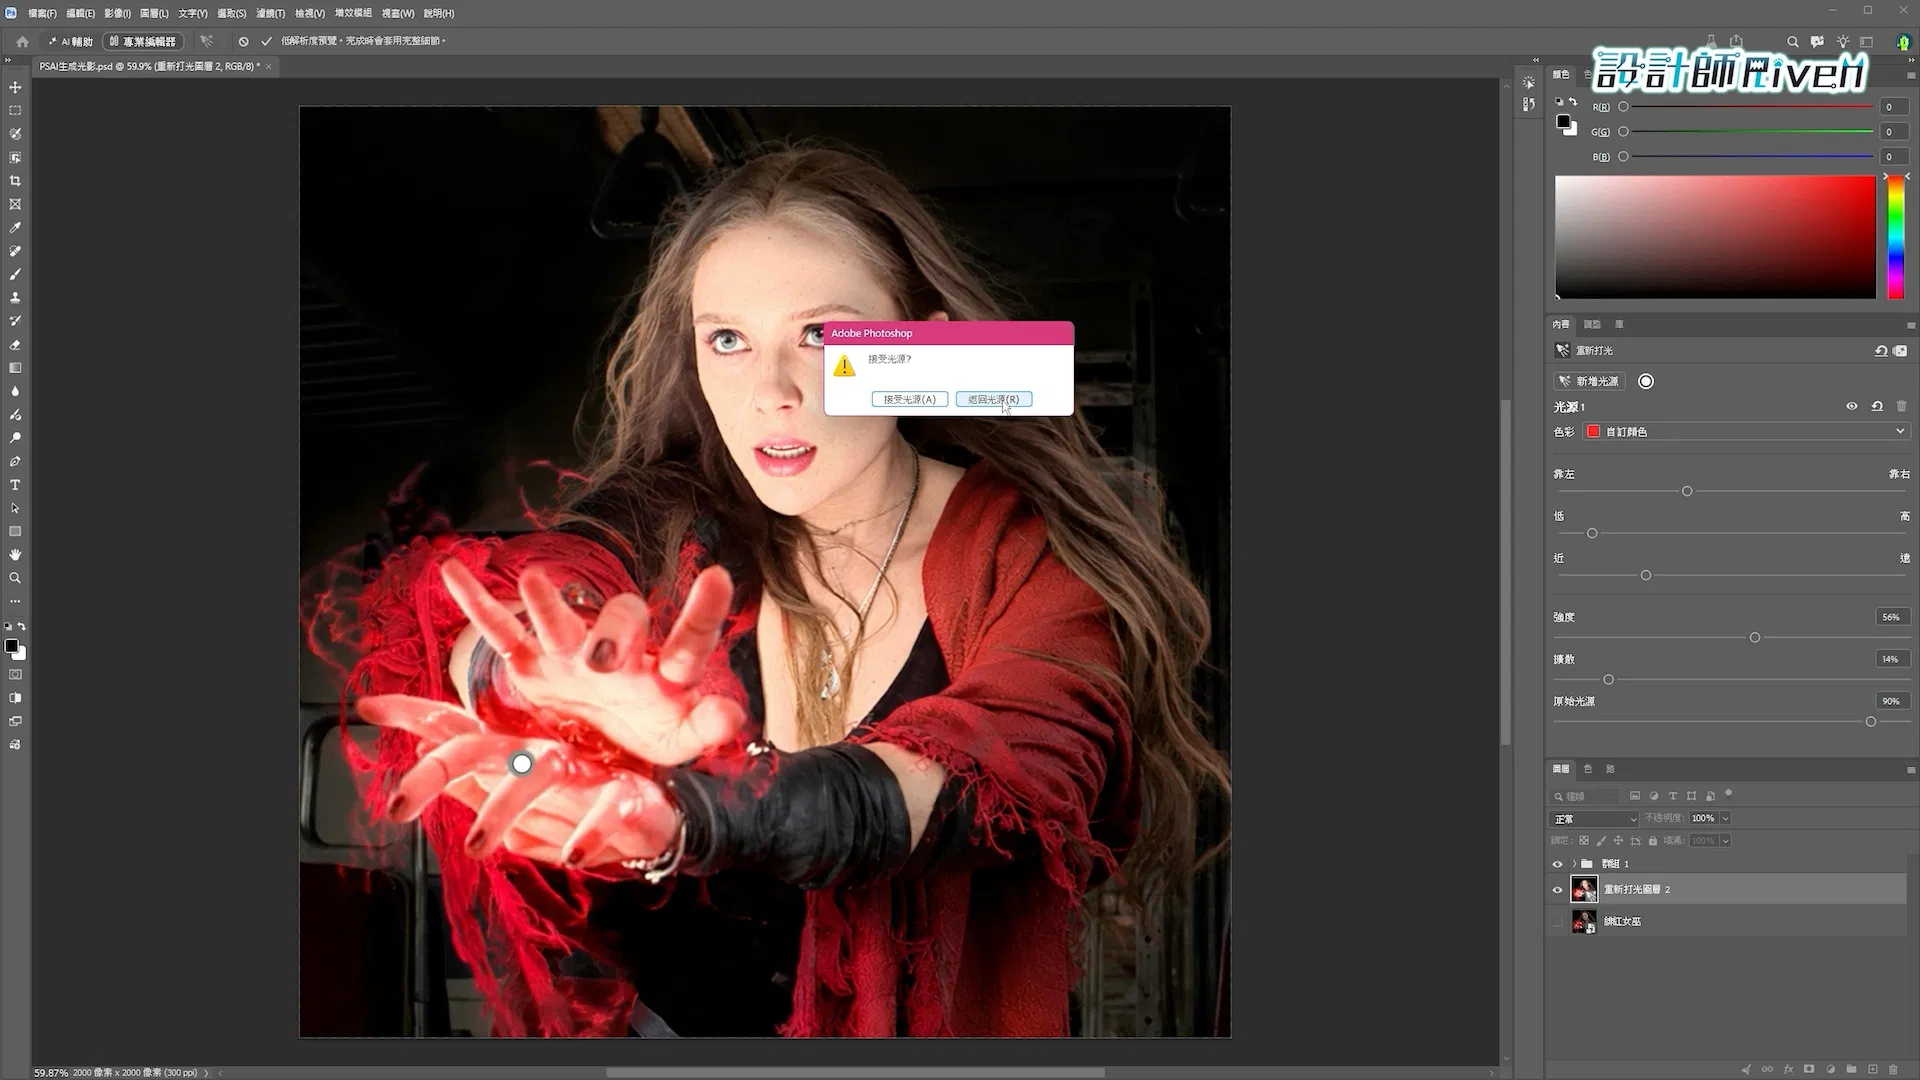The width and height of the screenshot is (1920, 1080).
Task: Toggle visibility of light source 1
Action: pos(1852,406)
